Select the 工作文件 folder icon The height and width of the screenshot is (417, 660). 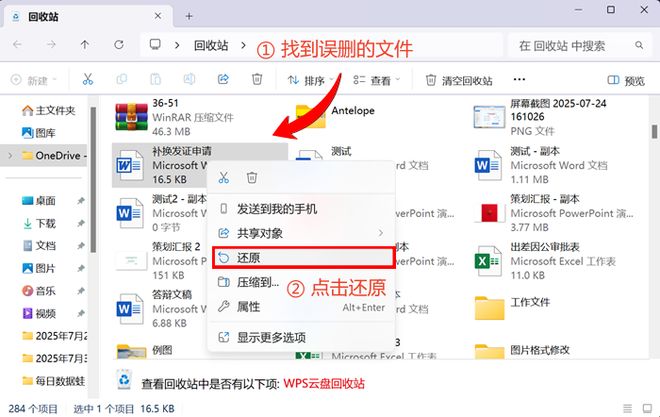489,308
